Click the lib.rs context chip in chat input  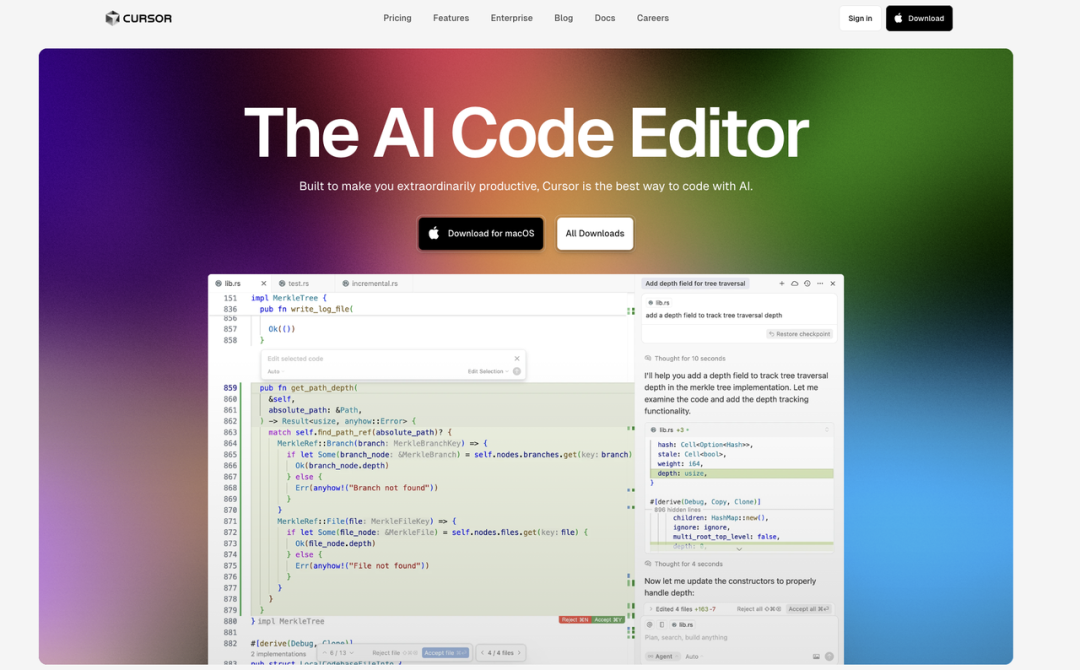(683, 625)
